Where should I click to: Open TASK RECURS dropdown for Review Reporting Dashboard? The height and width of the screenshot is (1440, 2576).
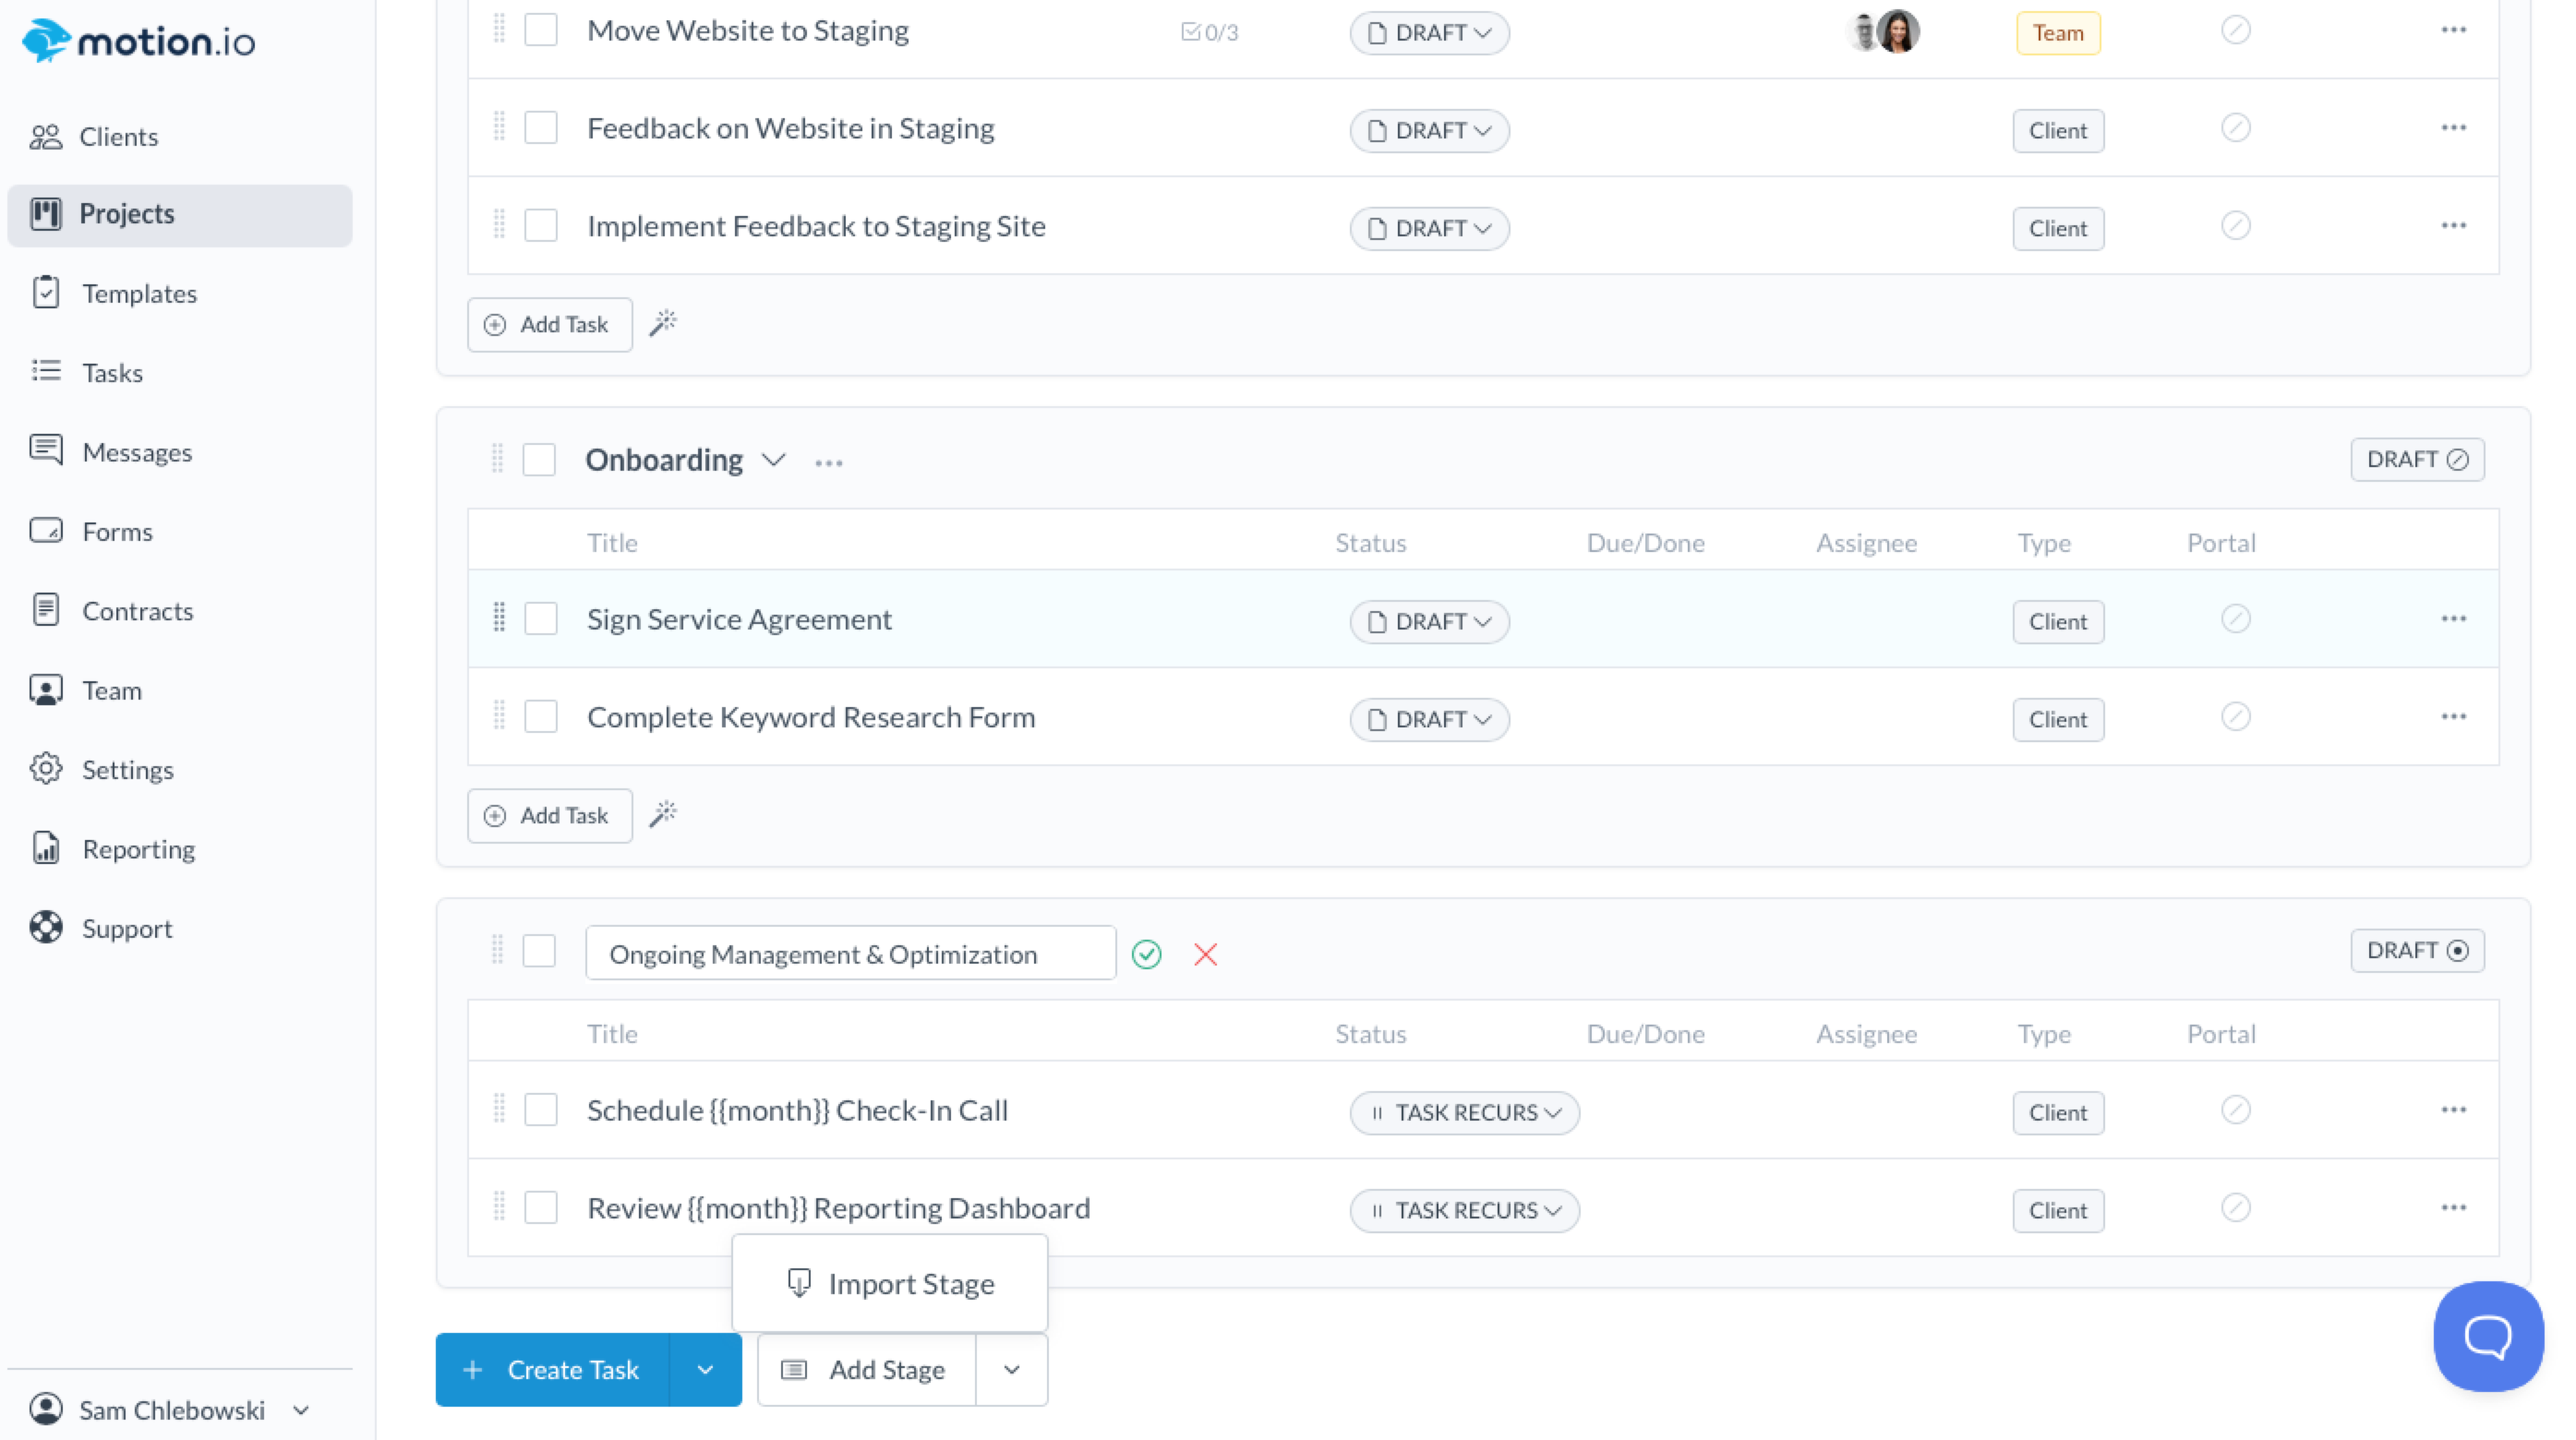coord(1464,1211)
